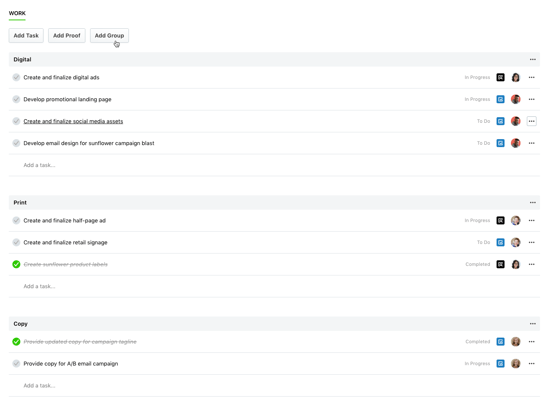
Task: Mark 'Create and finalize retail signage' complete
Action: 16,242
